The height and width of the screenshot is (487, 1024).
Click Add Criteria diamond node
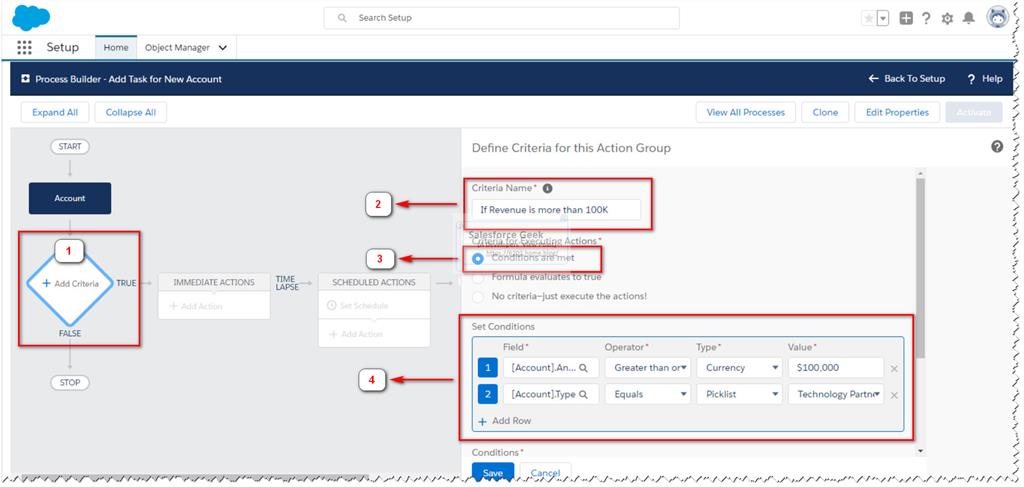(70, 283)
